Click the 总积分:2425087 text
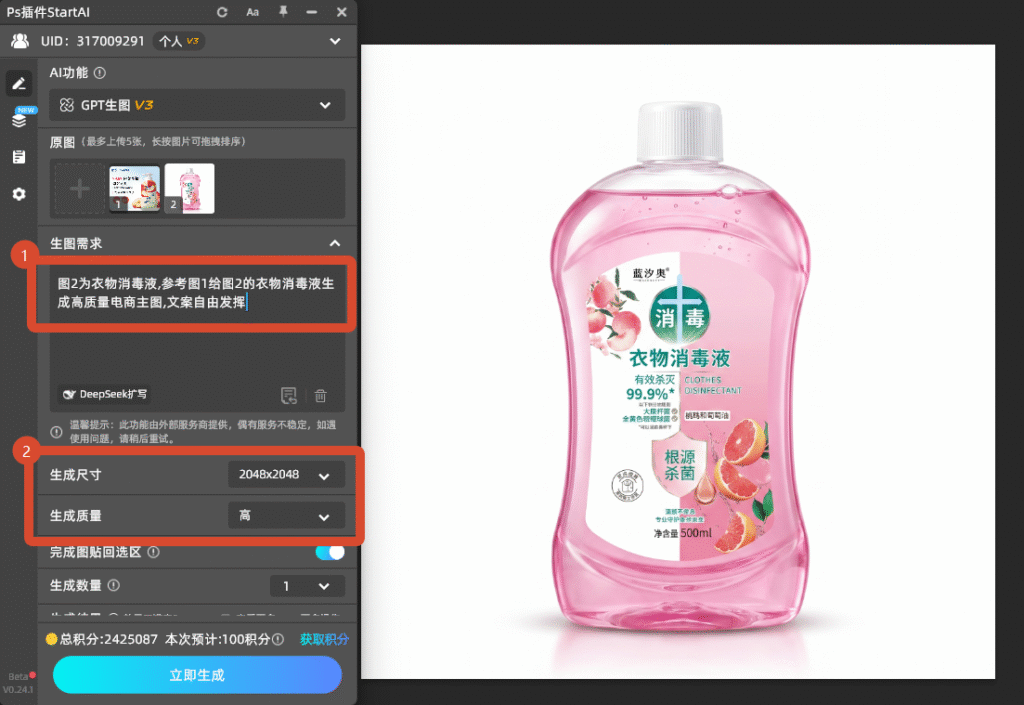Screen dimensions: 1024x705 coord(108,639)
